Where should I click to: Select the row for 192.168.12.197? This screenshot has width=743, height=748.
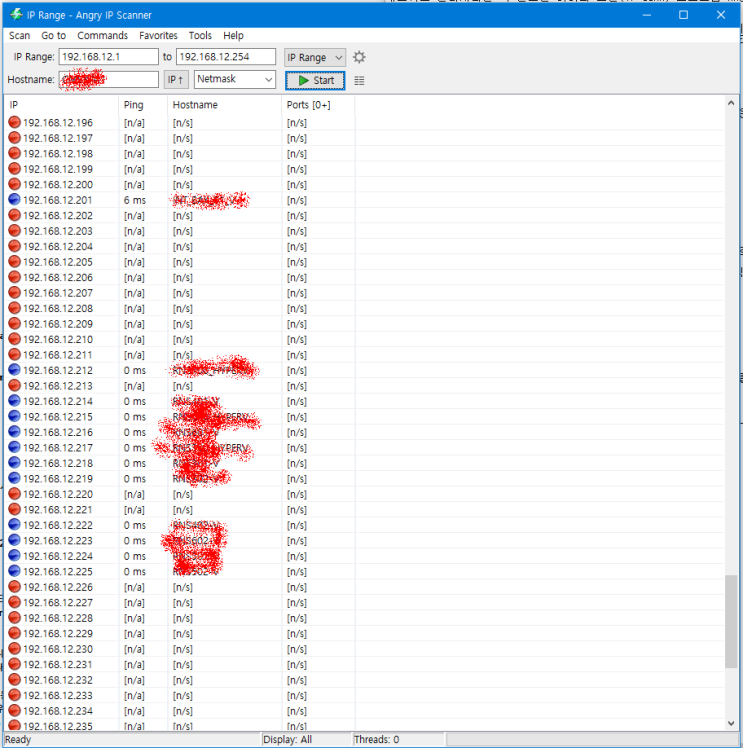[x=364, y=138]
